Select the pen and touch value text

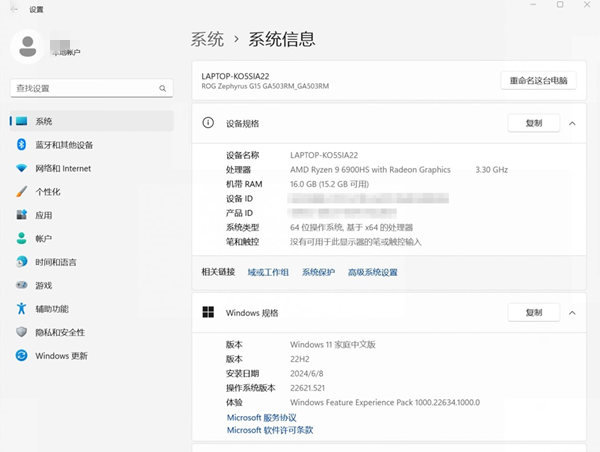(355, 242)
